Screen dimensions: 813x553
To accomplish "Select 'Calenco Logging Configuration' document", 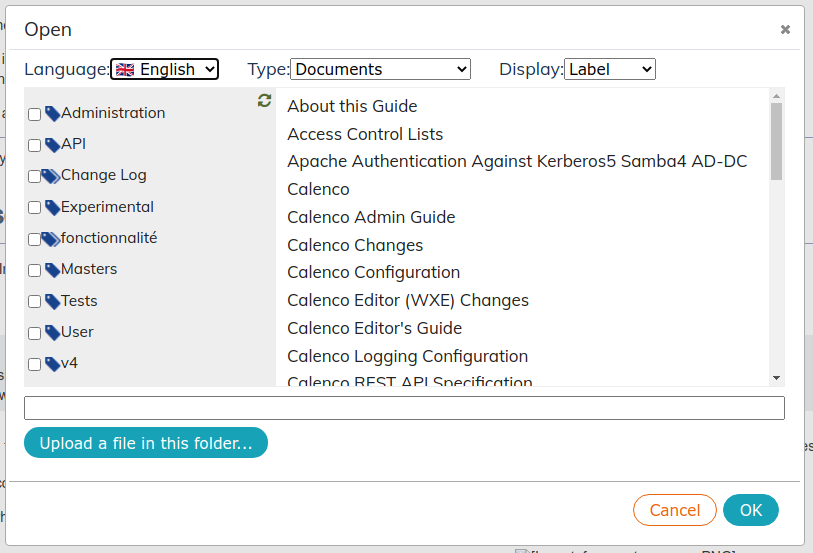I will click(408, 356).
